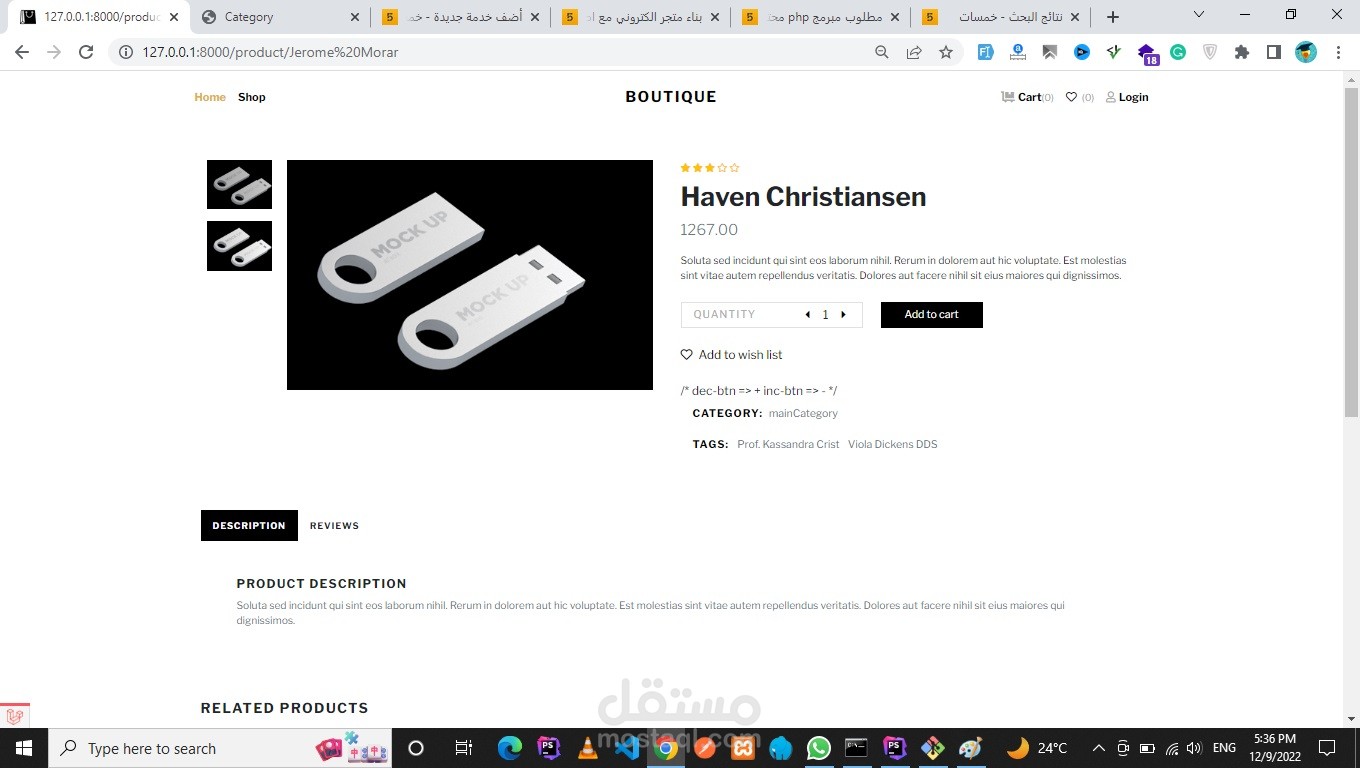
Task: Reload the page in browser
Action: [x=86, y=52]
